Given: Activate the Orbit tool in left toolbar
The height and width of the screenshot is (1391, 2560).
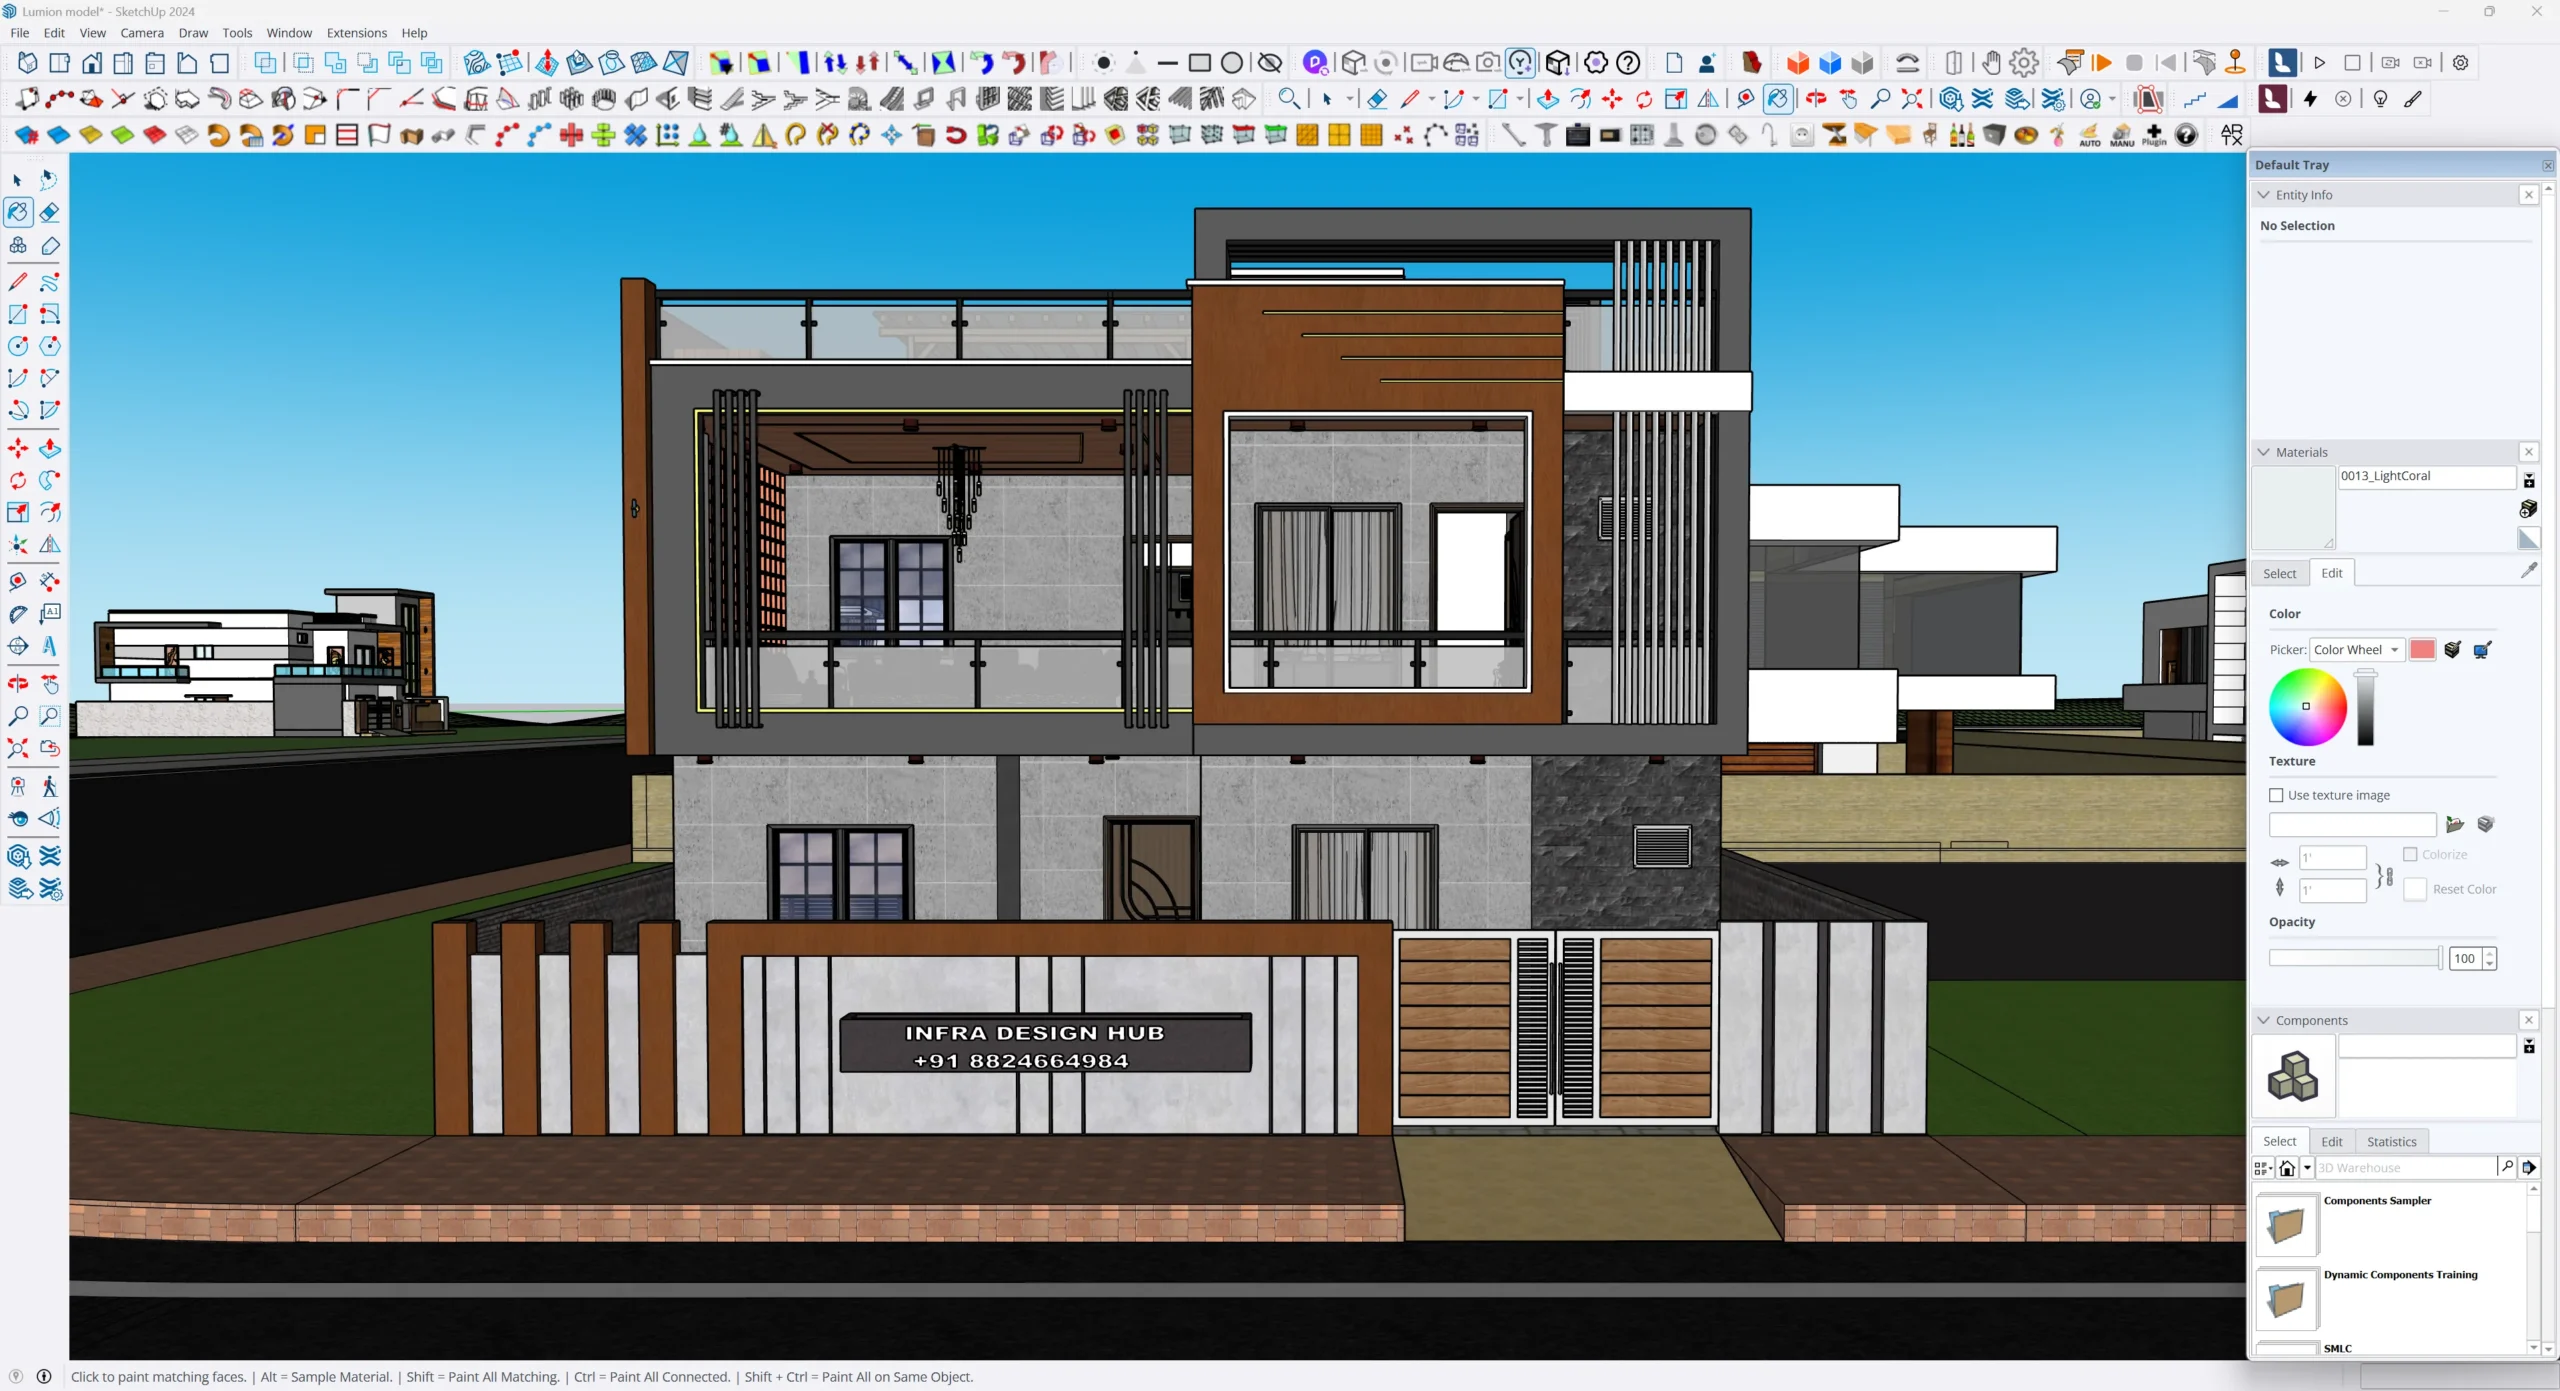Looking at the screenshot, I should 17,684.
